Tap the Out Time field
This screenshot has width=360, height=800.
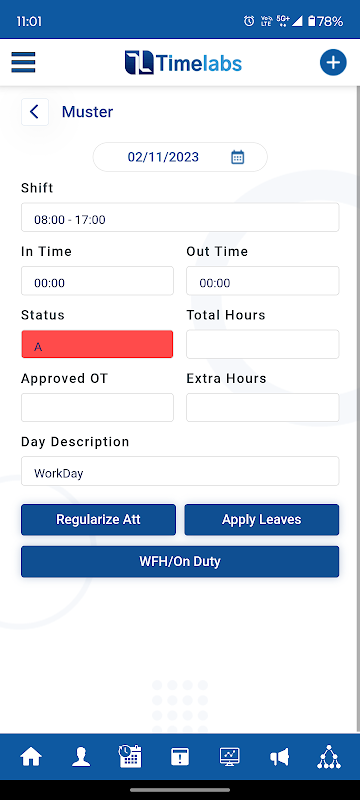pyautogui.click(x=263, y=281)
